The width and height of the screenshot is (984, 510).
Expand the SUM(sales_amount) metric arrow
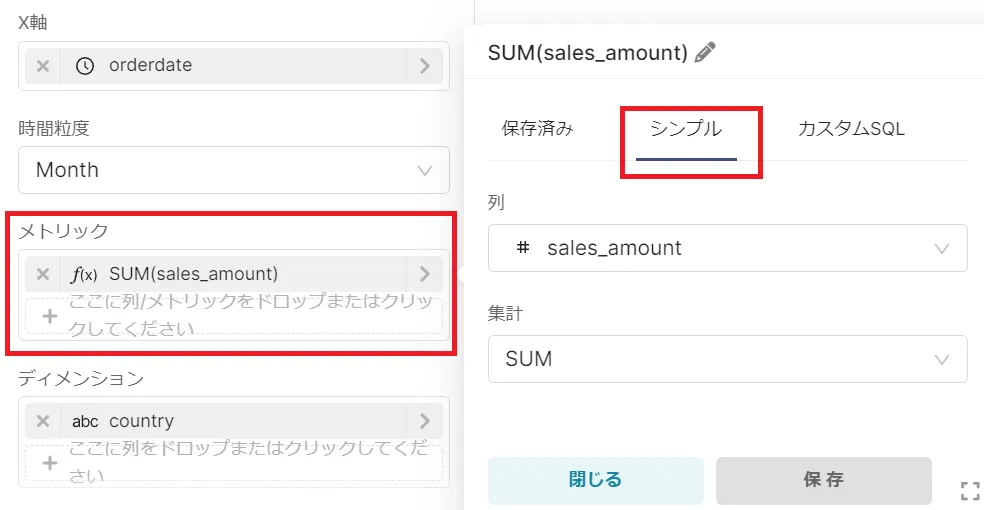425,274
